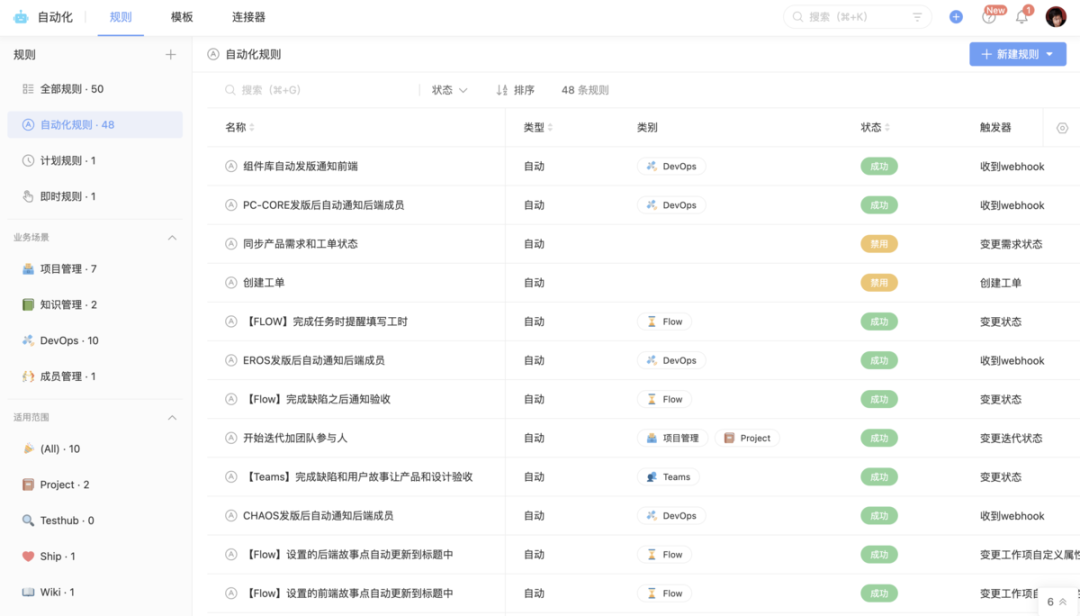1080x616 pixels.
Task: Click the blue plus create icon
Action: 956,17
